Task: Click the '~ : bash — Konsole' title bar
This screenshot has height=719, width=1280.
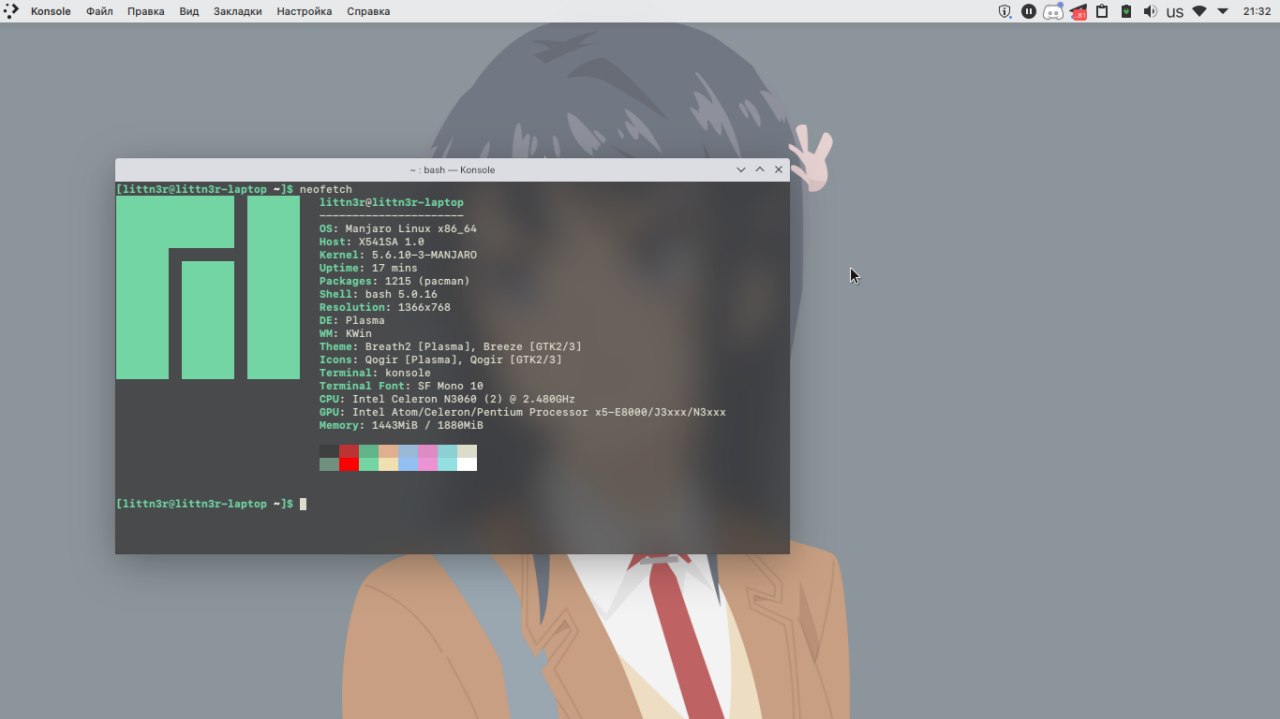Action: (452, 170)
